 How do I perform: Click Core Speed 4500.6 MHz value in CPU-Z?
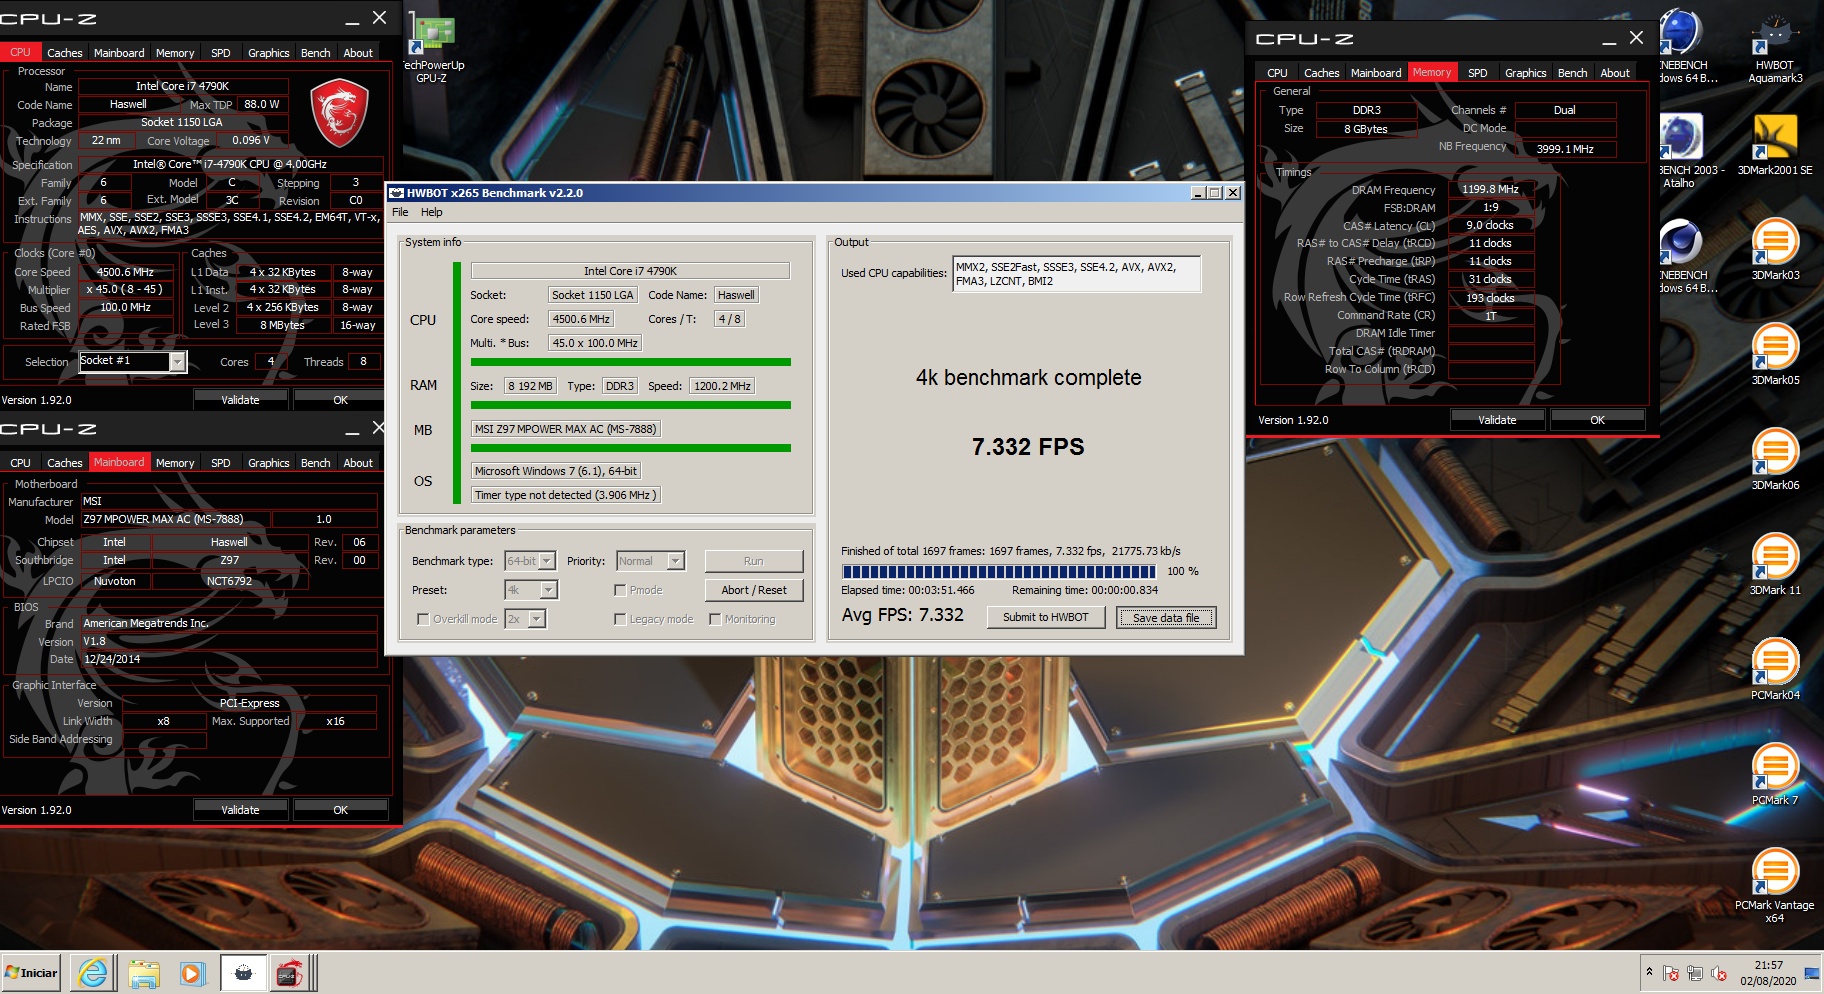(x=125, y=272)
